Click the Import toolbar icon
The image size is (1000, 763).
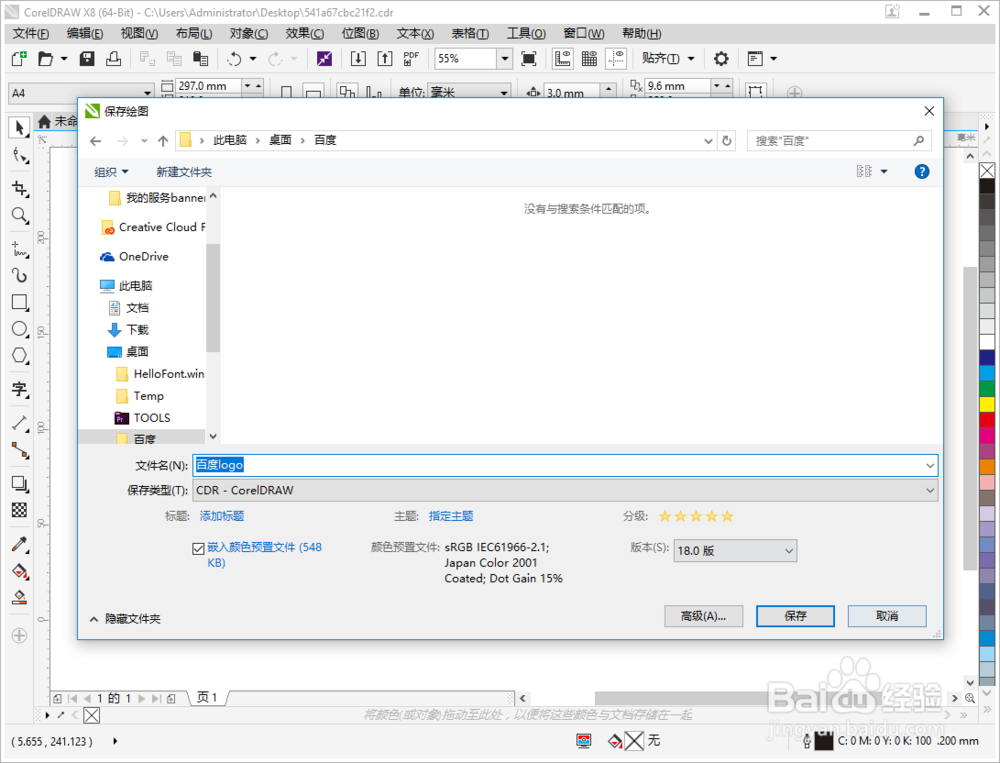358,59
